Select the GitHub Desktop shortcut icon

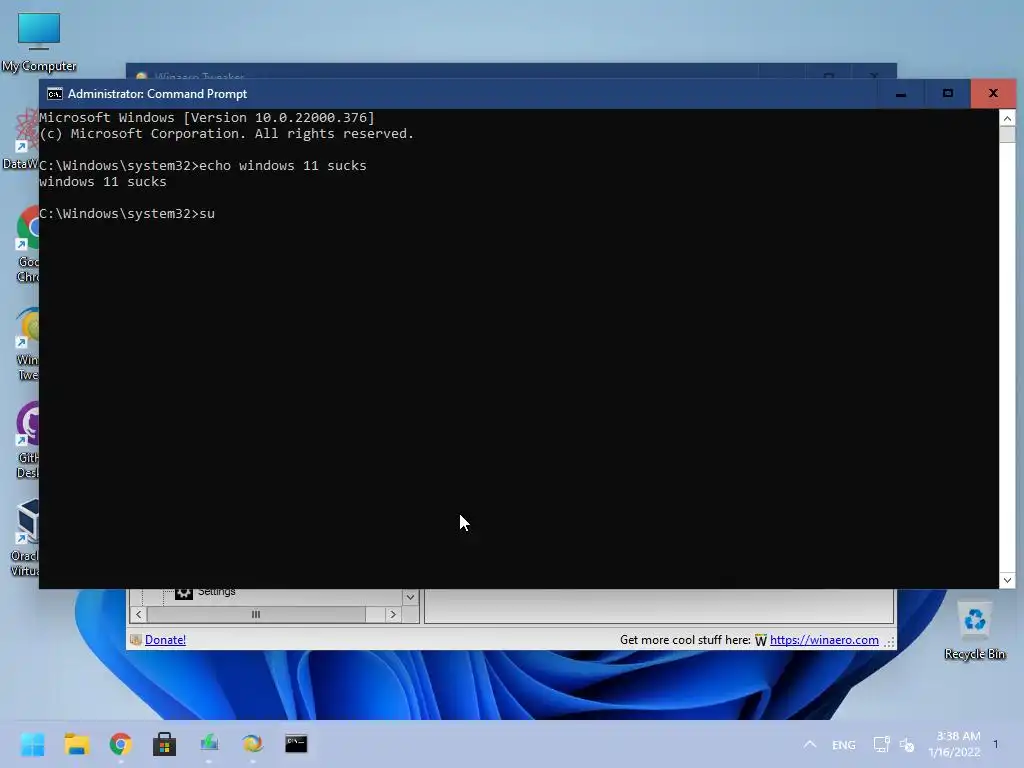tap(27, 441)
